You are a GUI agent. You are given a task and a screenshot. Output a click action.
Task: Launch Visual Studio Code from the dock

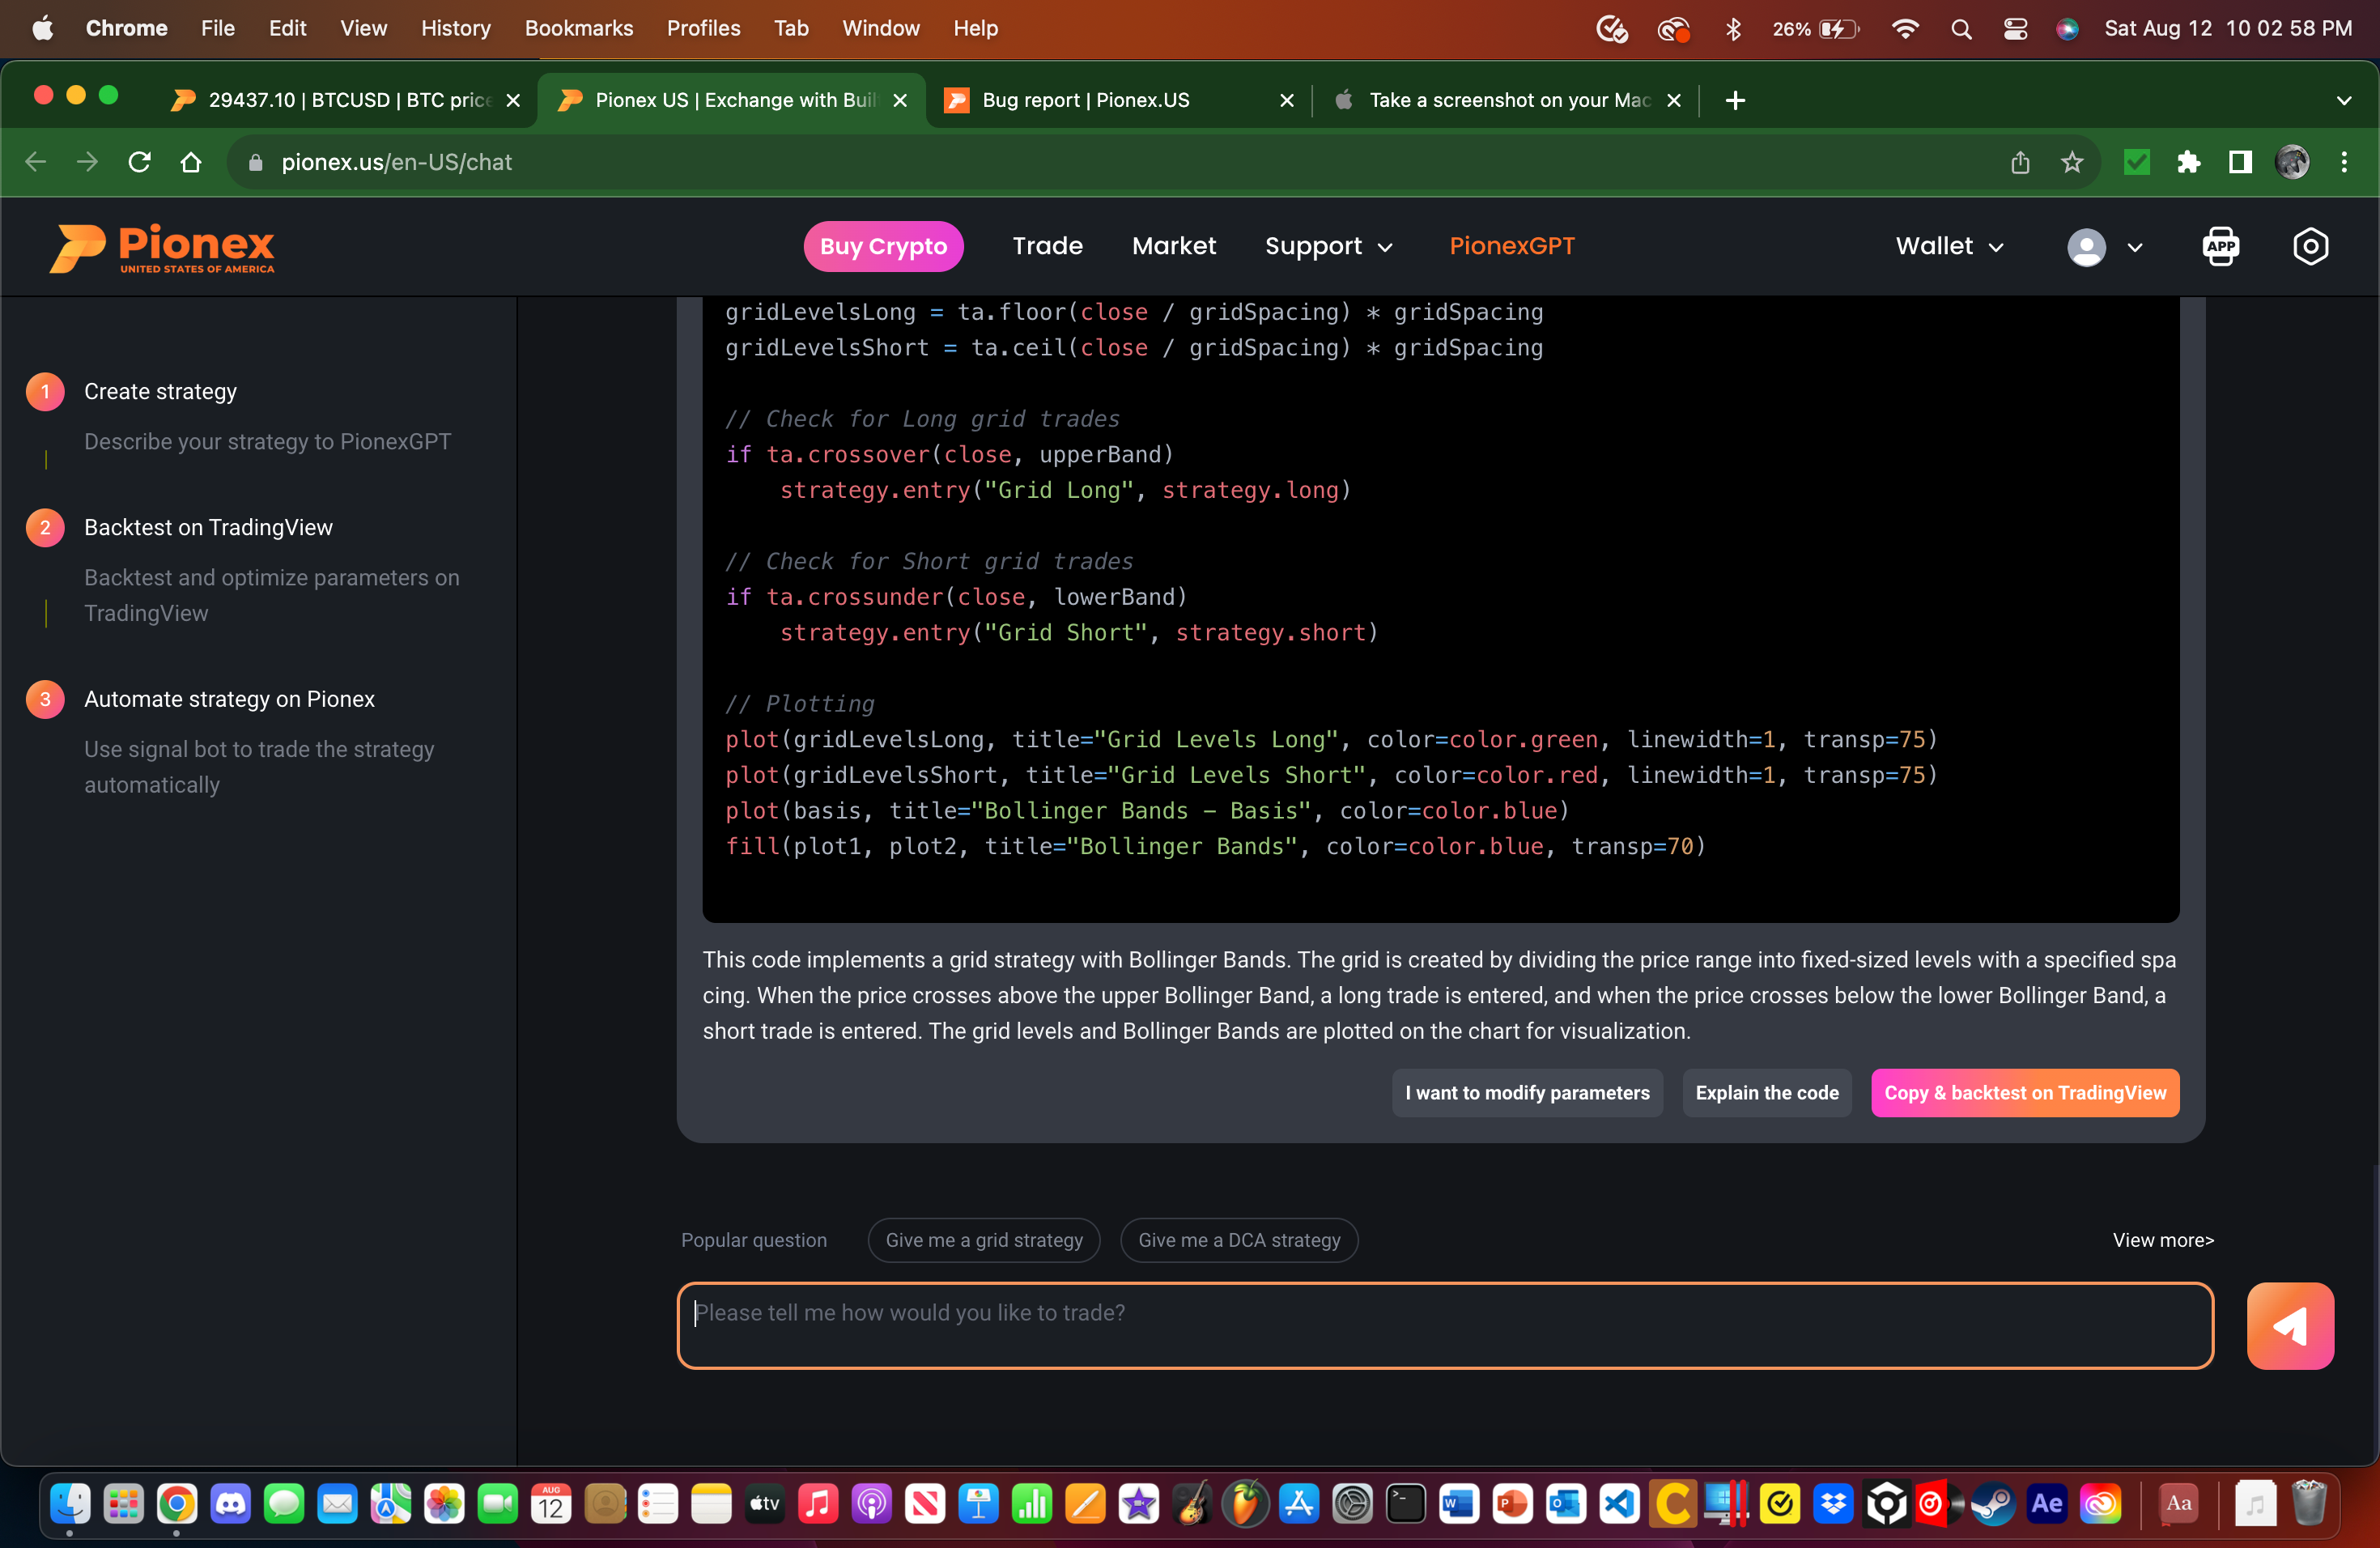(1619, 1503)
